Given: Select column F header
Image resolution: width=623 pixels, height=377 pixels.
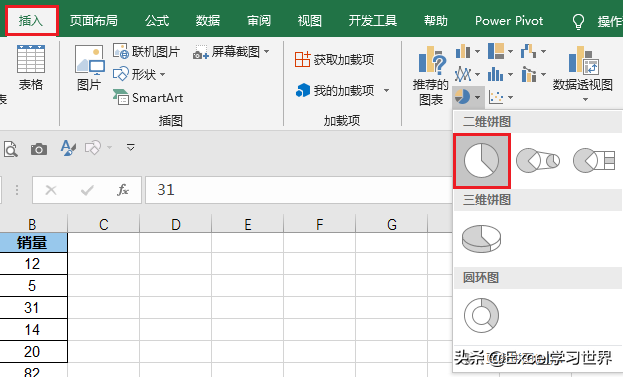Looking at the screenshot, I should coord(319,224).
